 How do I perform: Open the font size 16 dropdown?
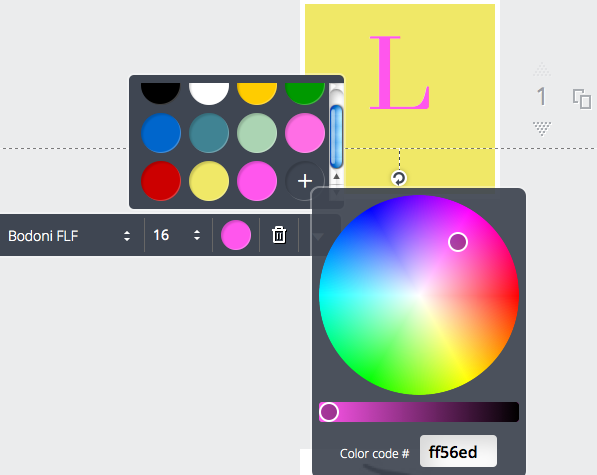(177, 235)
